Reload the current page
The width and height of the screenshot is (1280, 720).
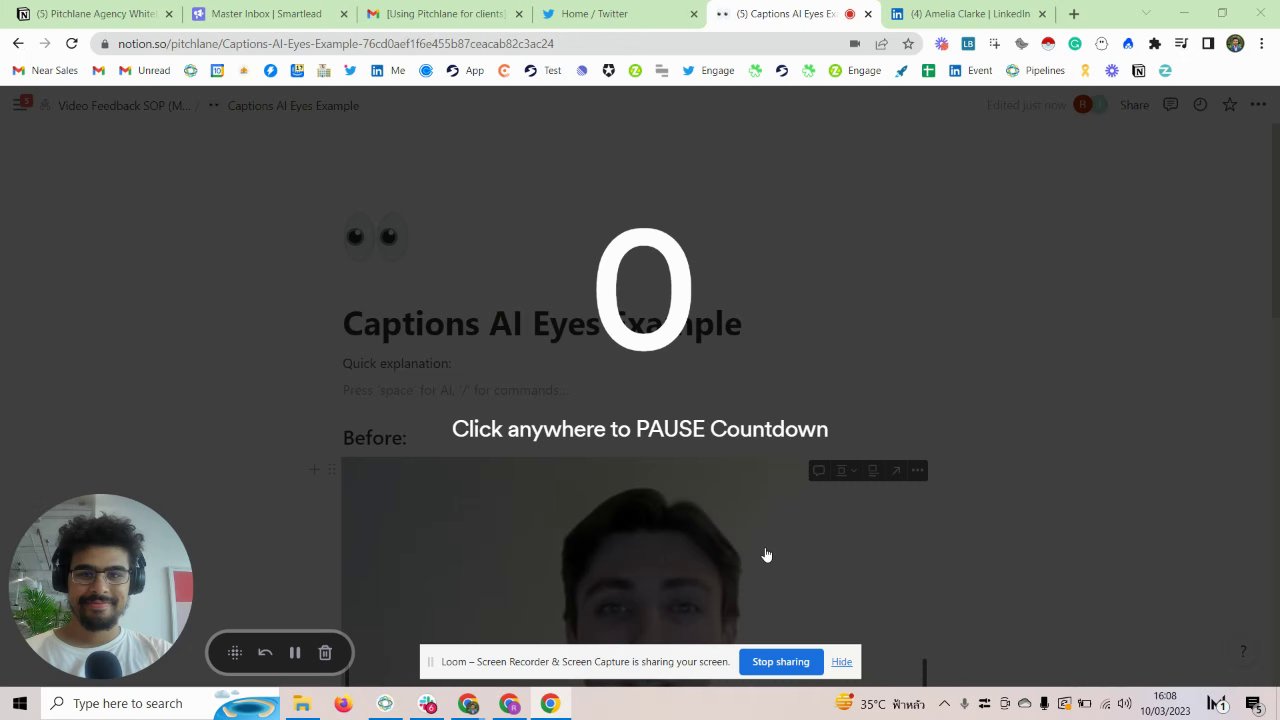pos(71,44)
